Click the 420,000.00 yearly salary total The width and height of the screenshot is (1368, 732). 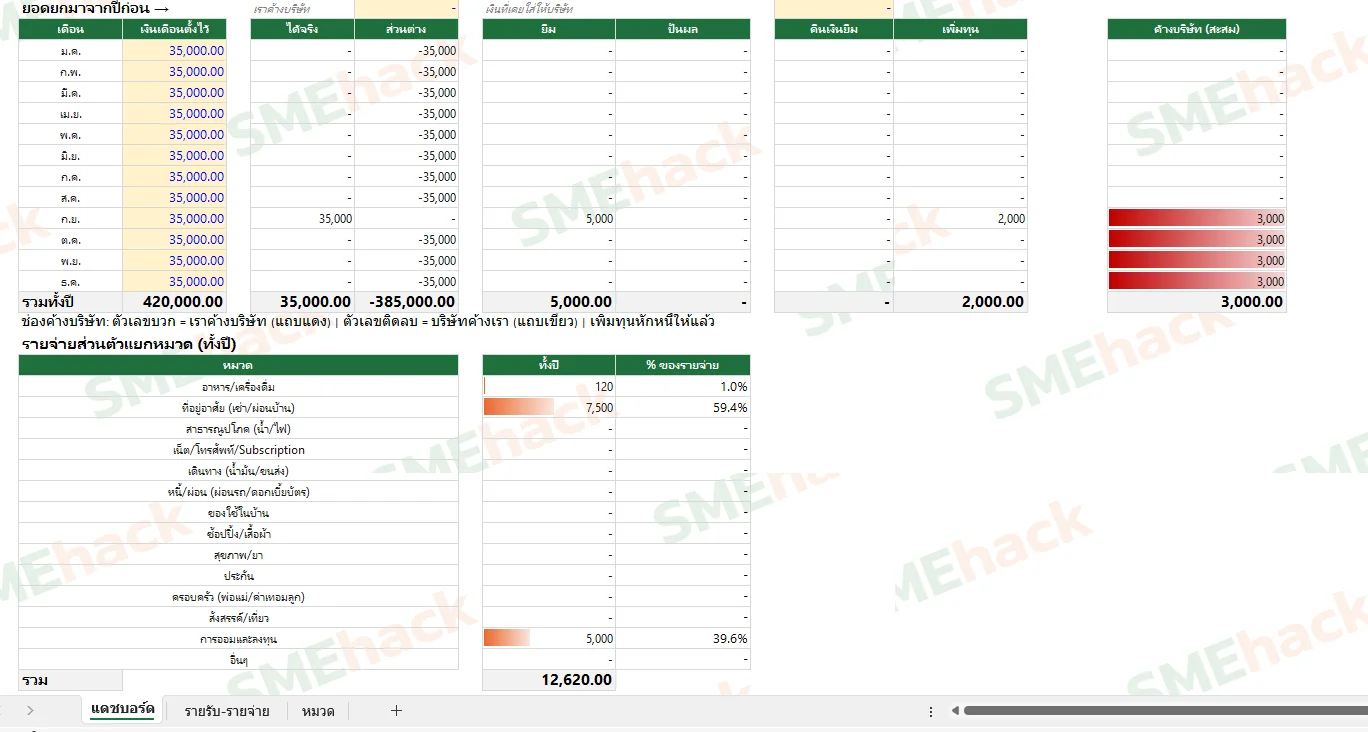(175, 302)
